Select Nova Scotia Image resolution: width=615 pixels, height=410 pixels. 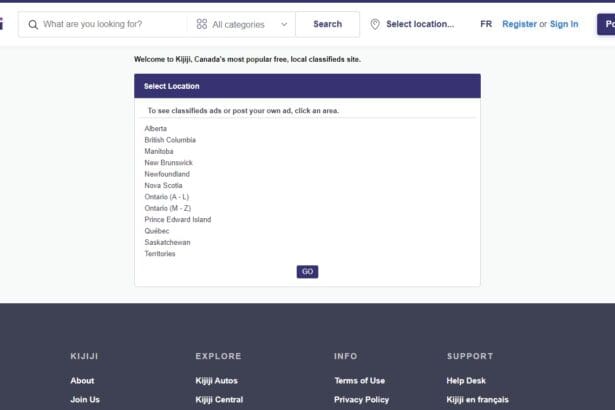click(x=163, y=185)
